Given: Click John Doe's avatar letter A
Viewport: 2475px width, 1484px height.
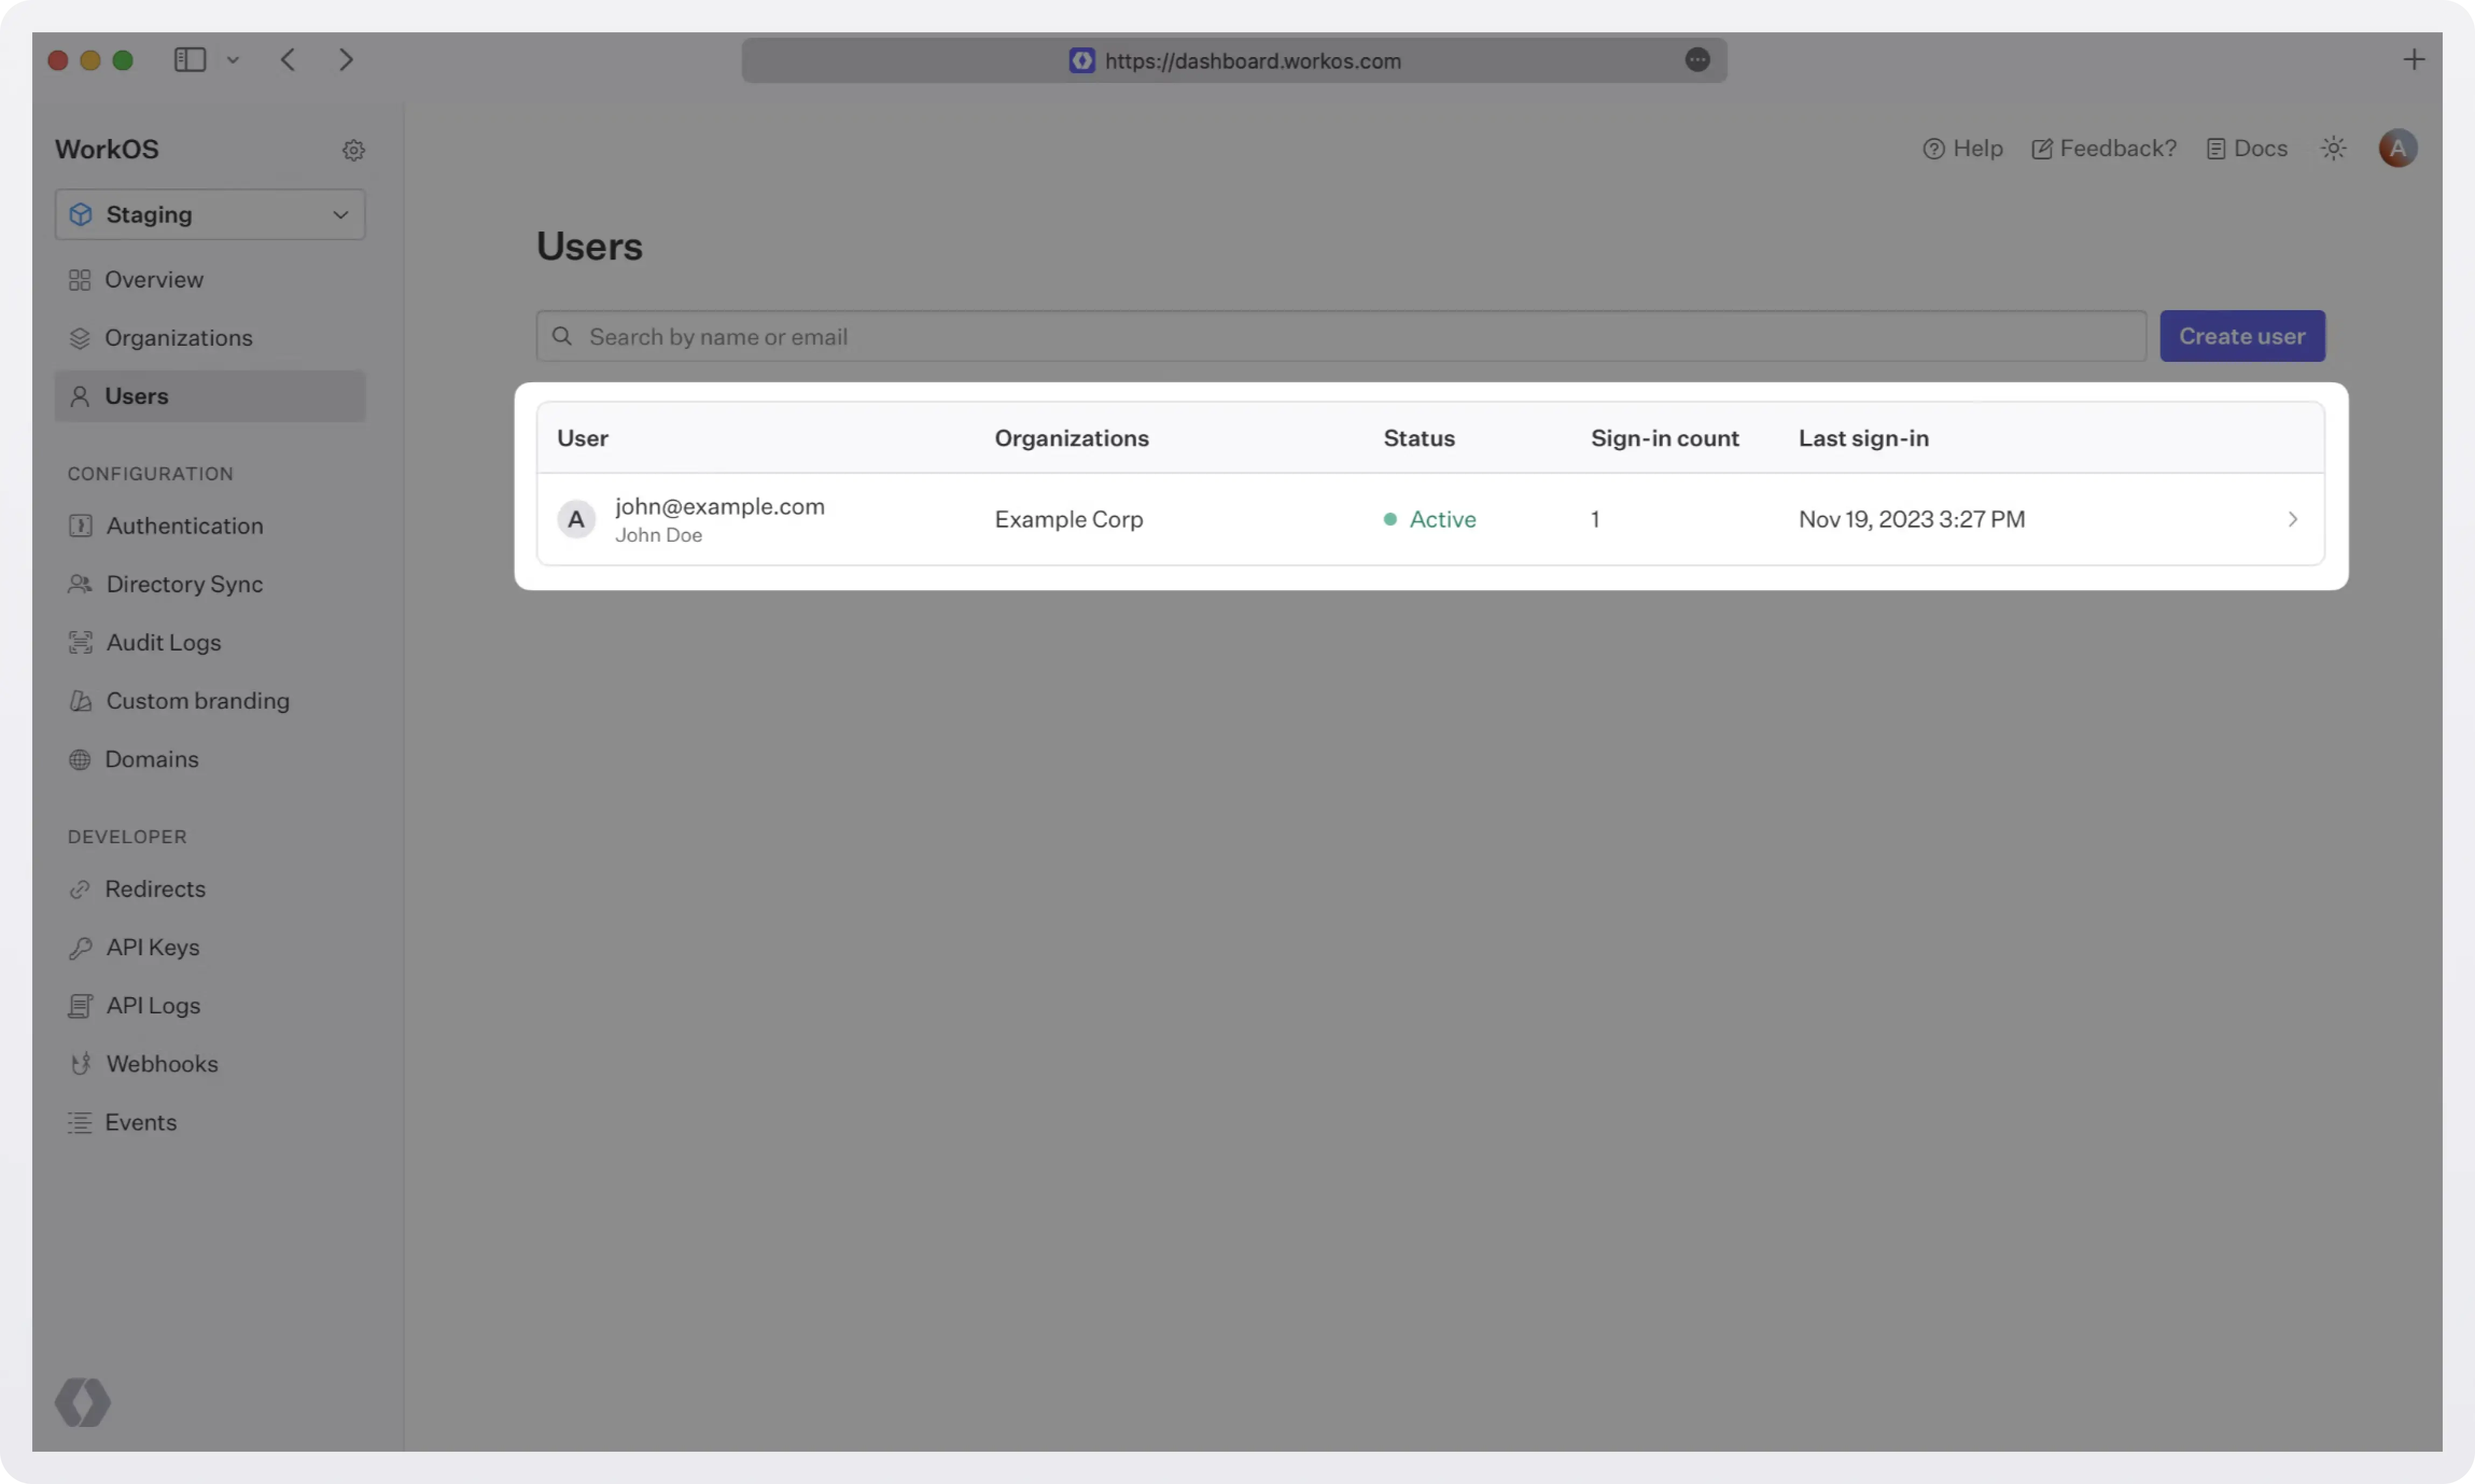Looking at the screenshot, I should 576,519.
